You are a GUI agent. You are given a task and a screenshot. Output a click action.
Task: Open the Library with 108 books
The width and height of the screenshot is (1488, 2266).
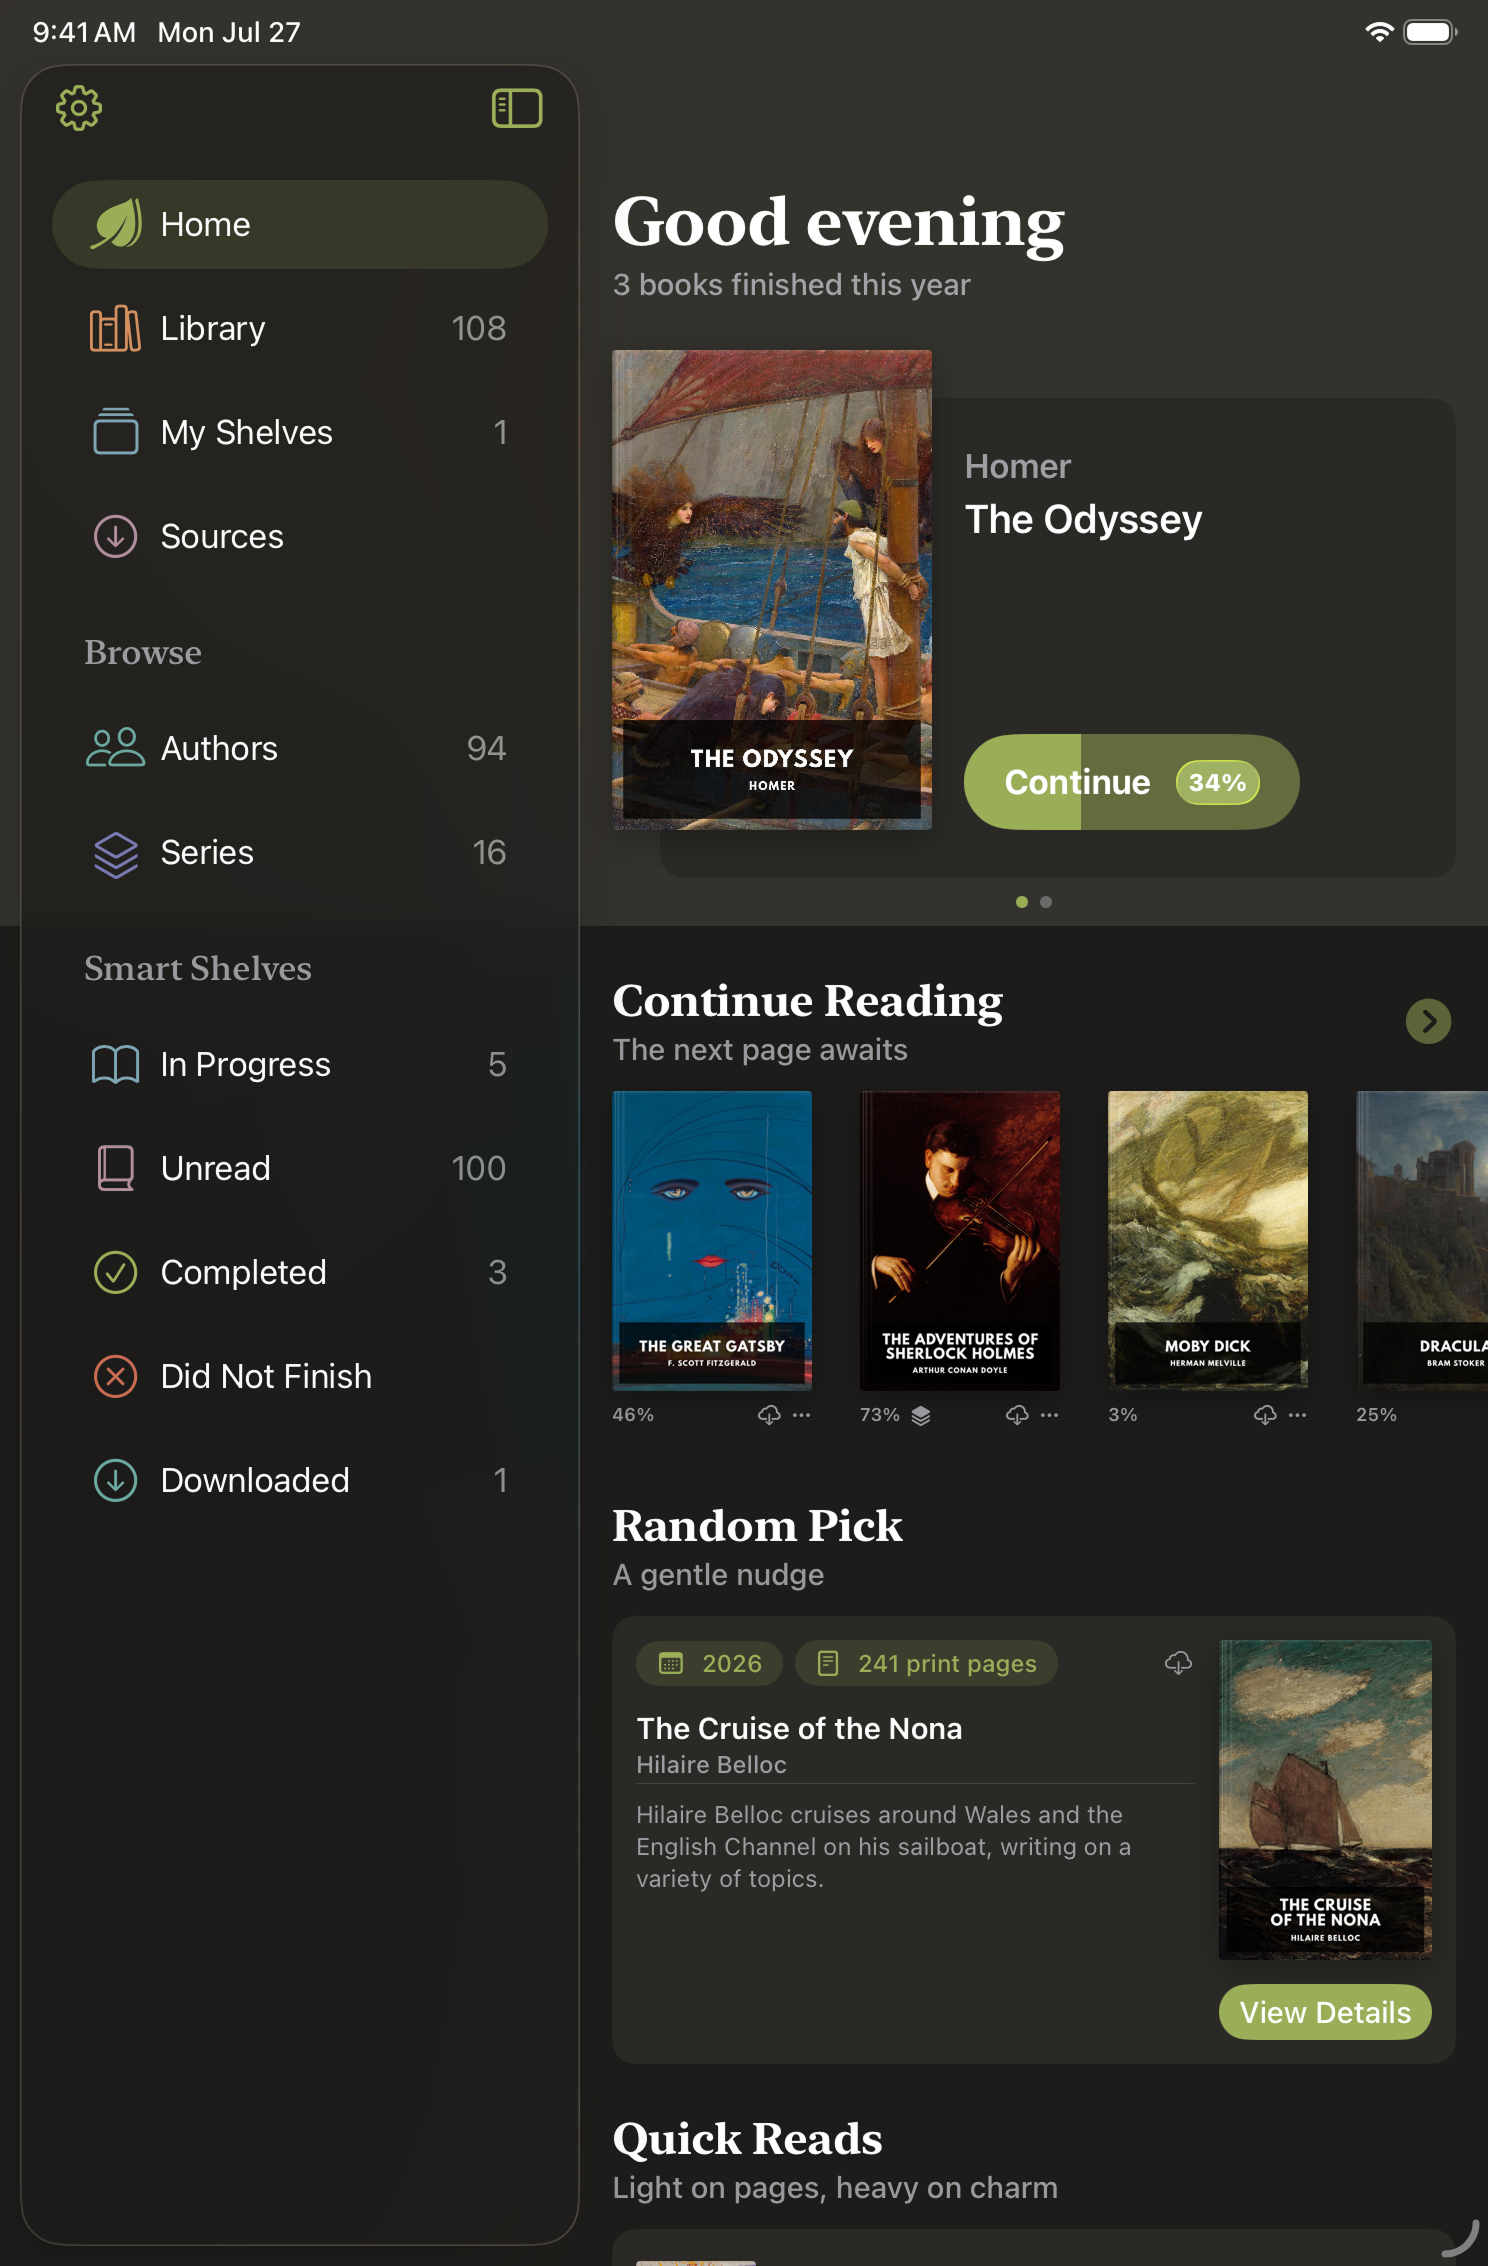pos(300,328)
